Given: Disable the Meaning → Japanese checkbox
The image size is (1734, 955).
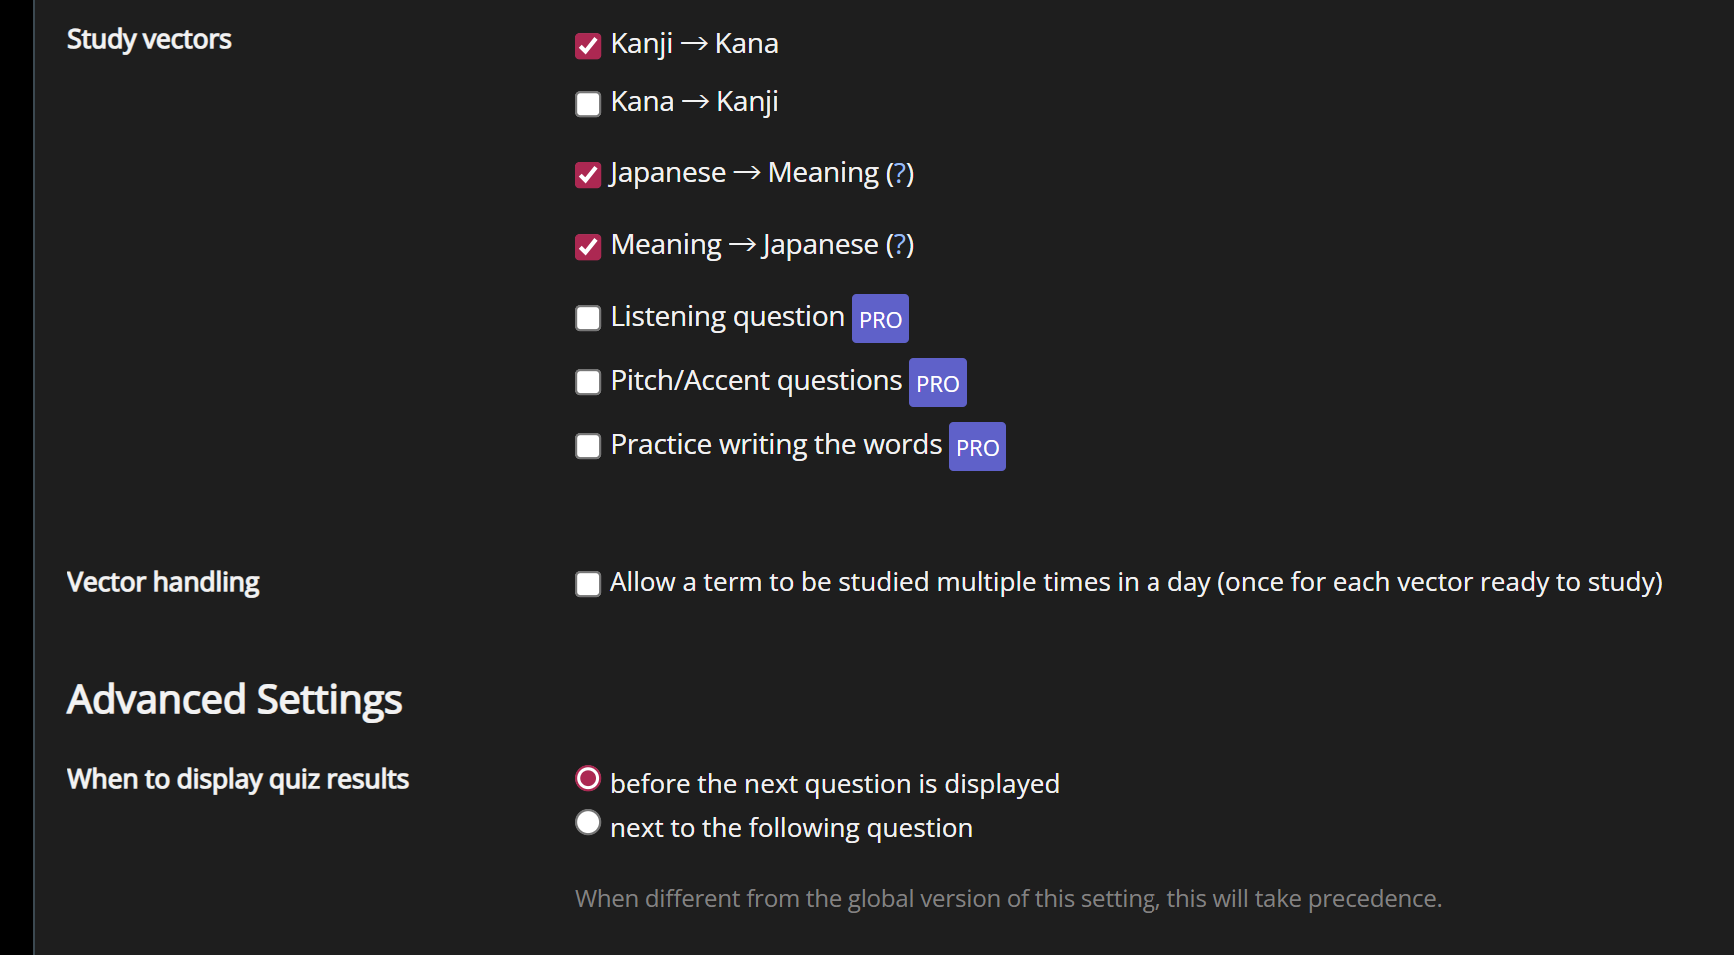Looking at the screenshot, I should (x=588, y=247).
